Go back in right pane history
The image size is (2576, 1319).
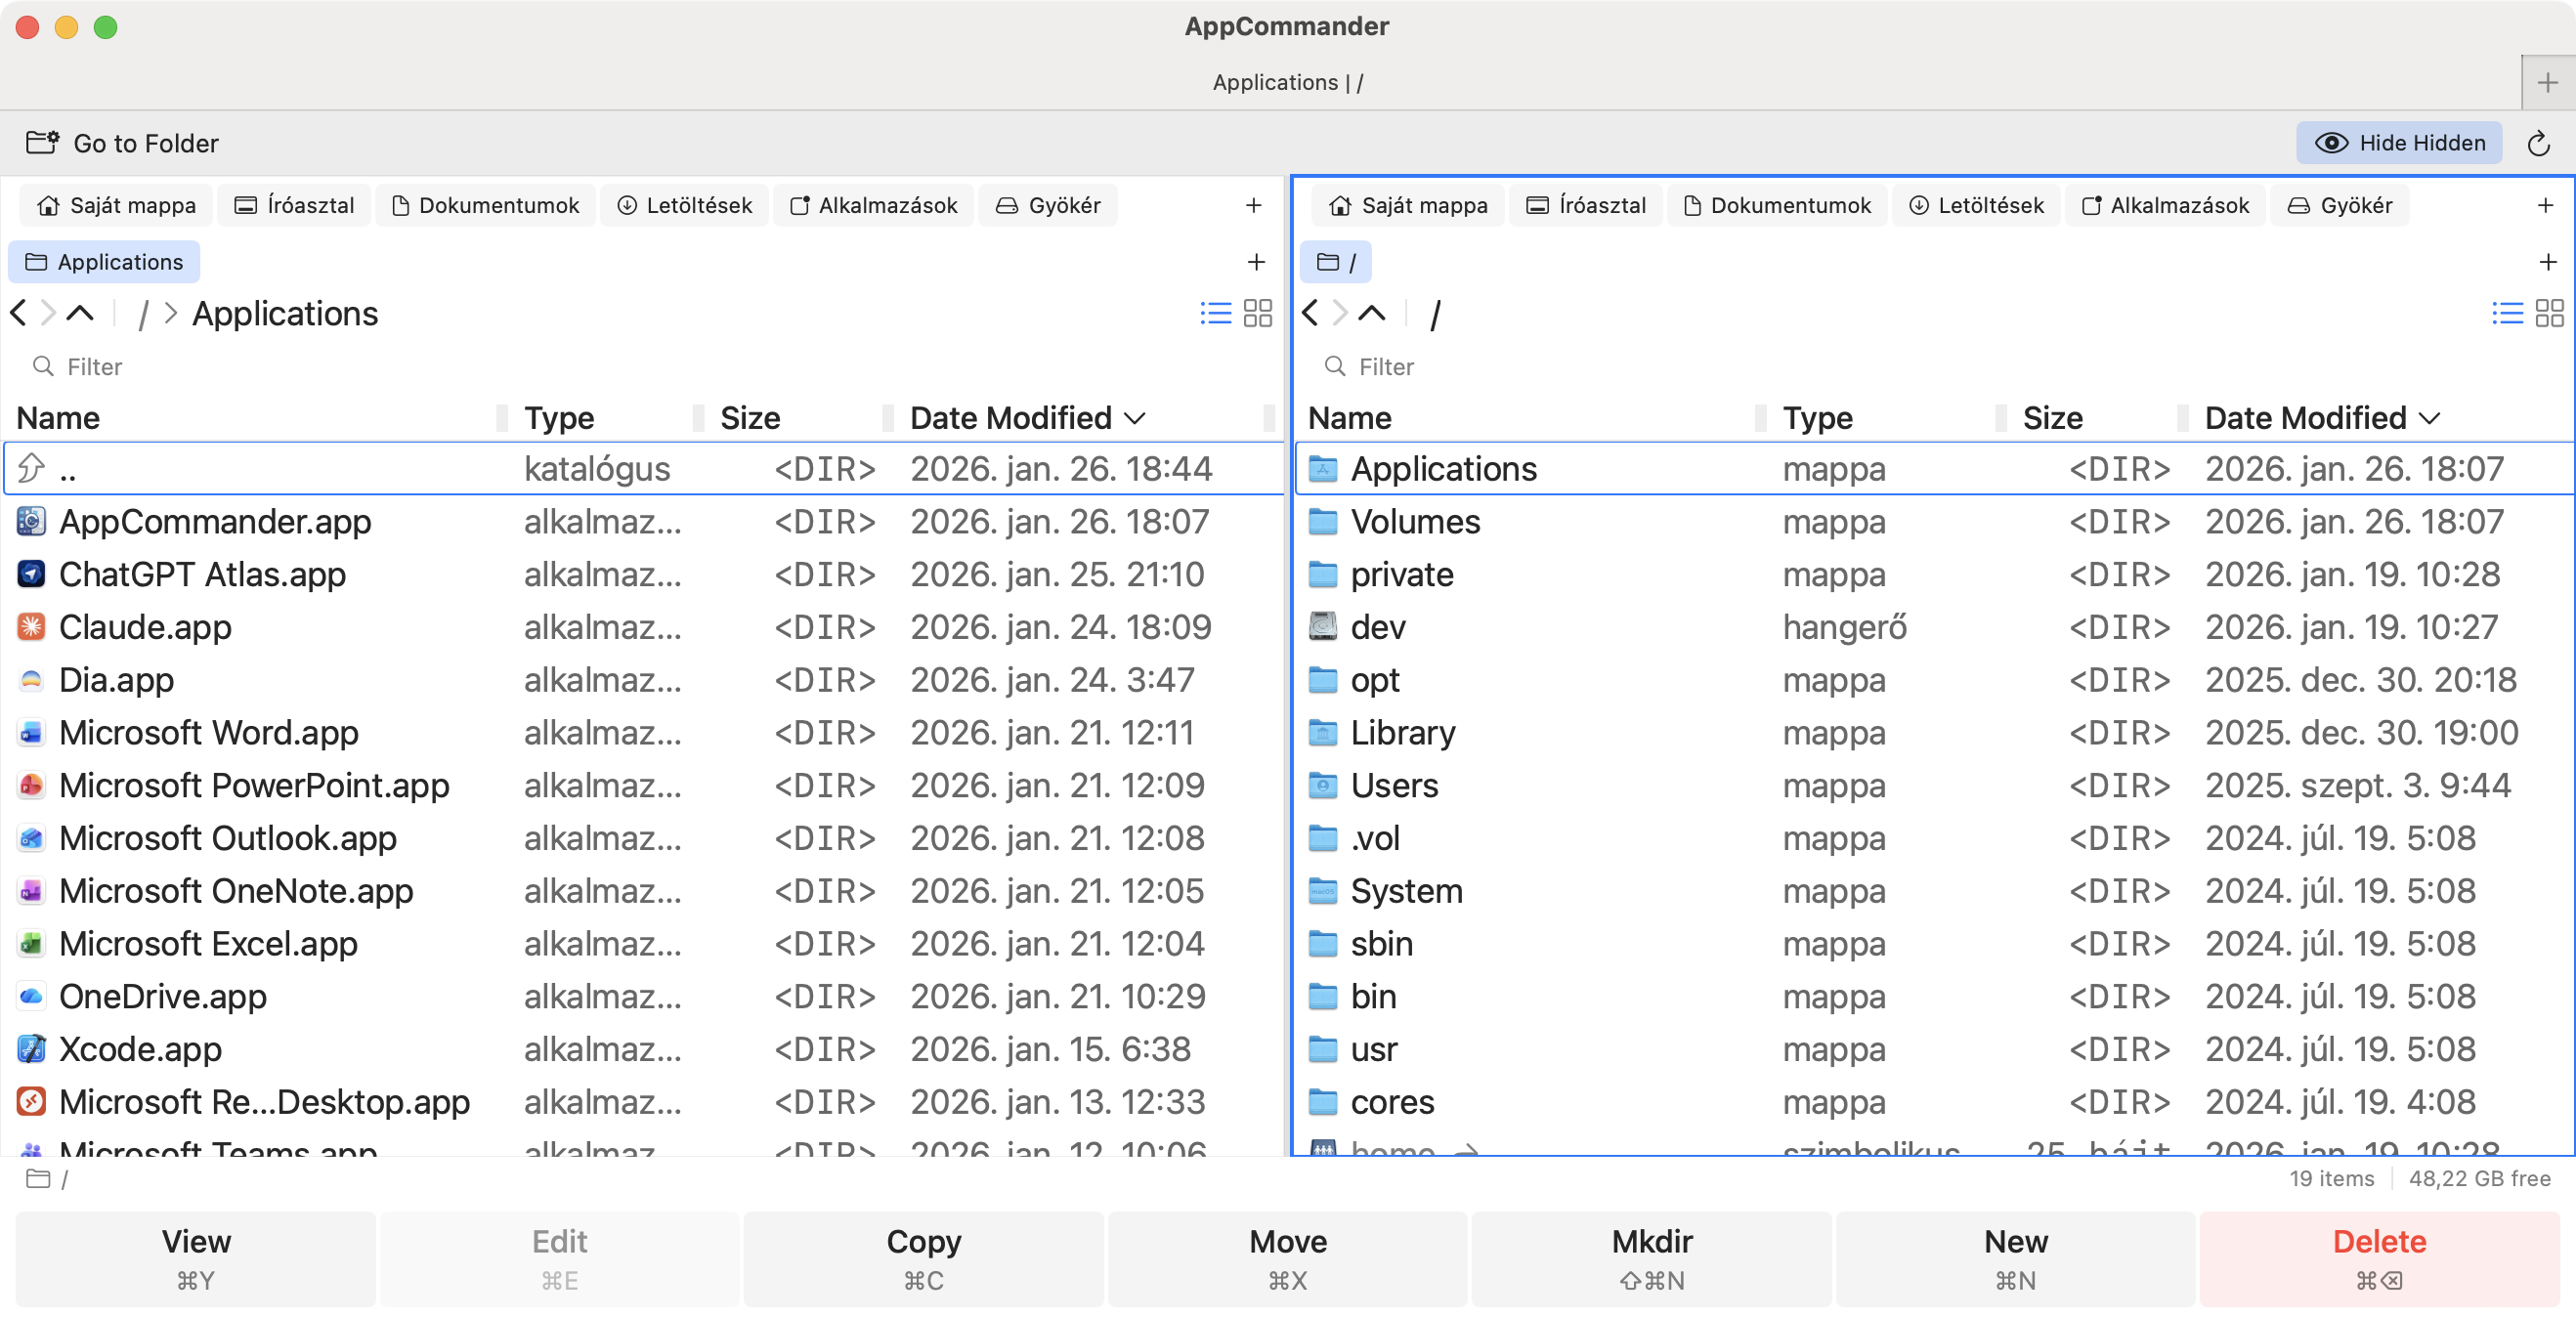(1311, 313)
